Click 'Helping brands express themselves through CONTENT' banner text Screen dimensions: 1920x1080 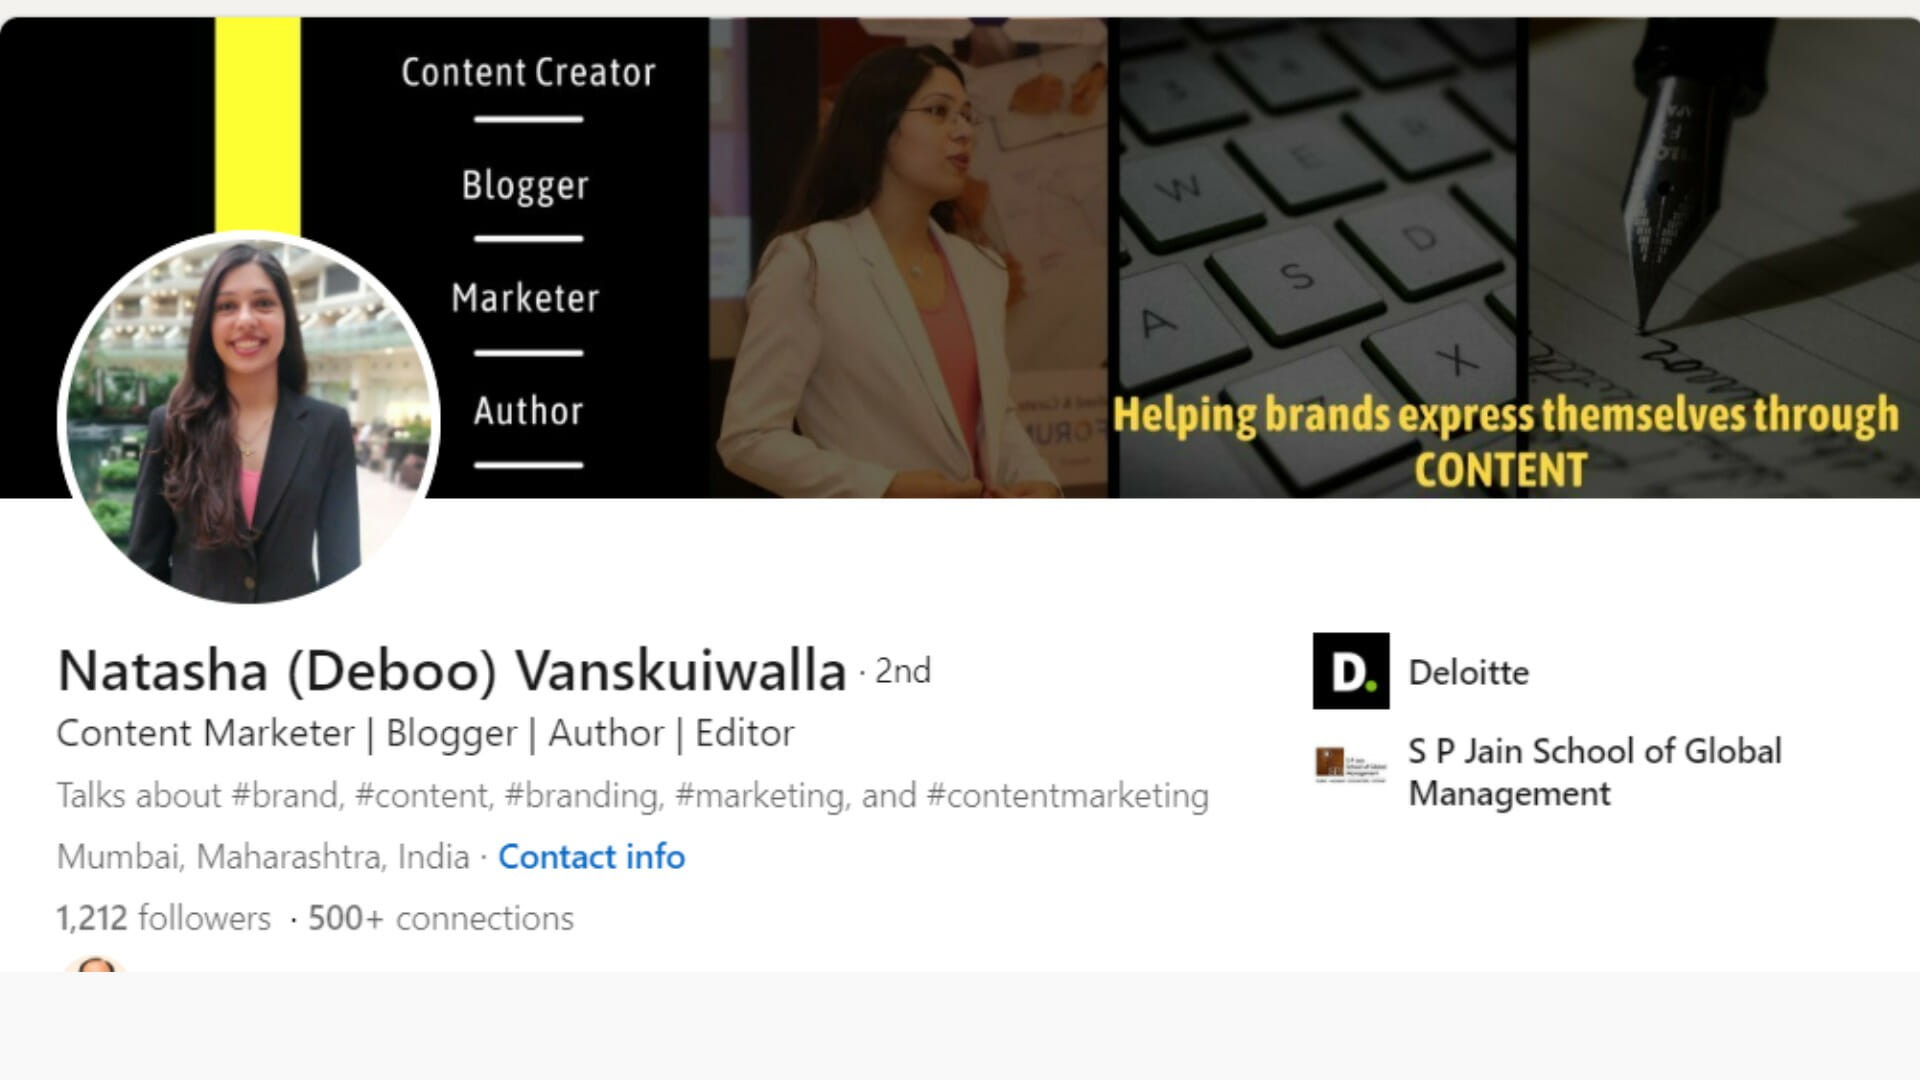[1505, 441]
